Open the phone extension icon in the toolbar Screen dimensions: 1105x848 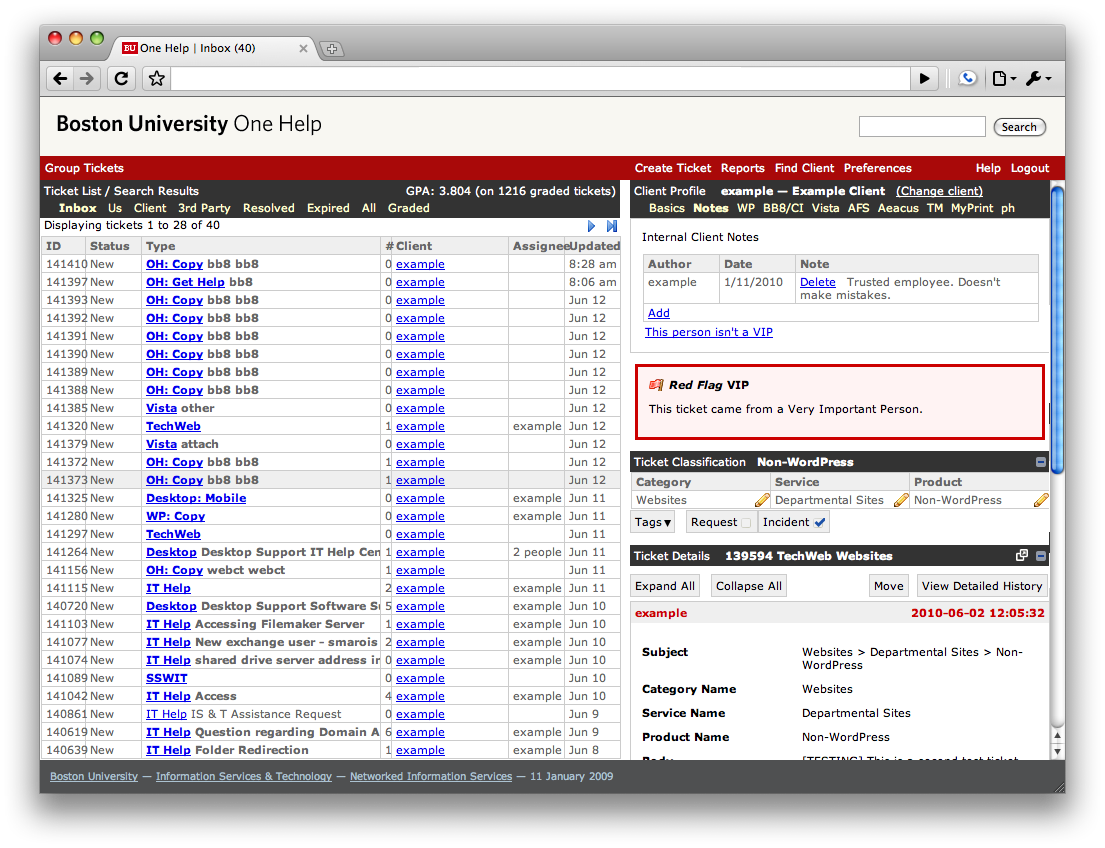coord(967,78)
